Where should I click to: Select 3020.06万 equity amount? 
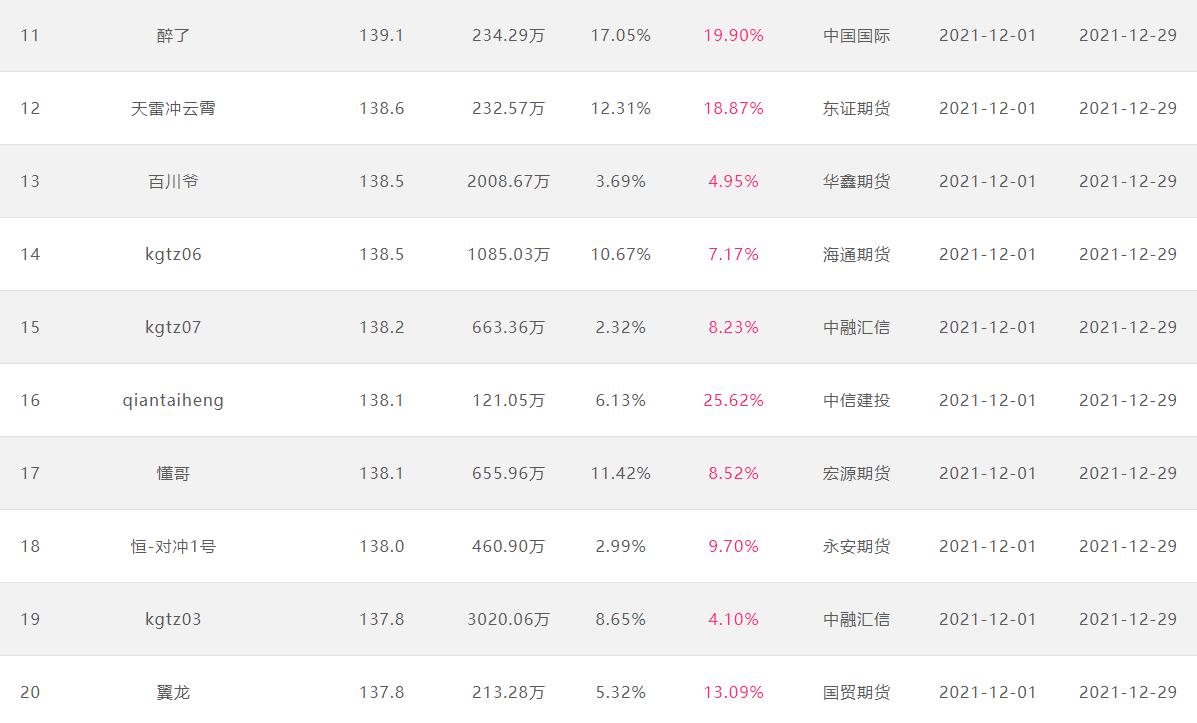(508, 619)
